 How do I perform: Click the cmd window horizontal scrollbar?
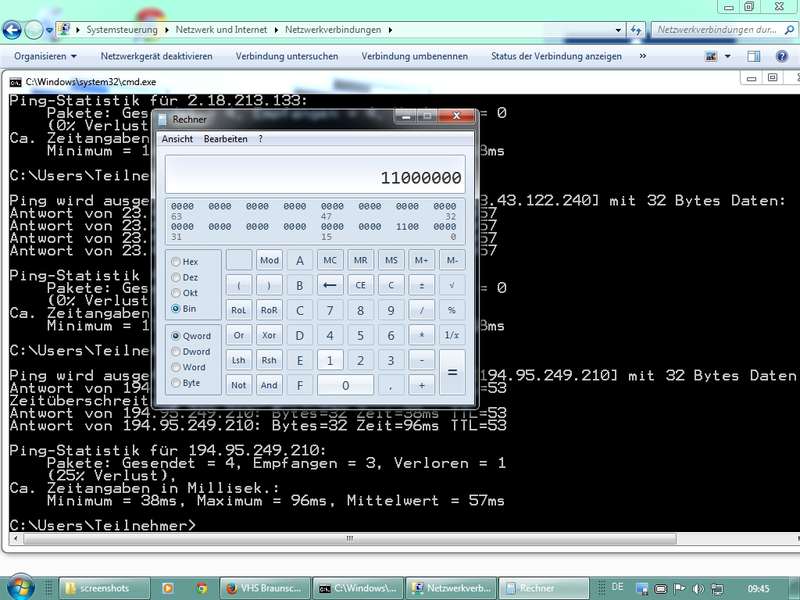350,538
